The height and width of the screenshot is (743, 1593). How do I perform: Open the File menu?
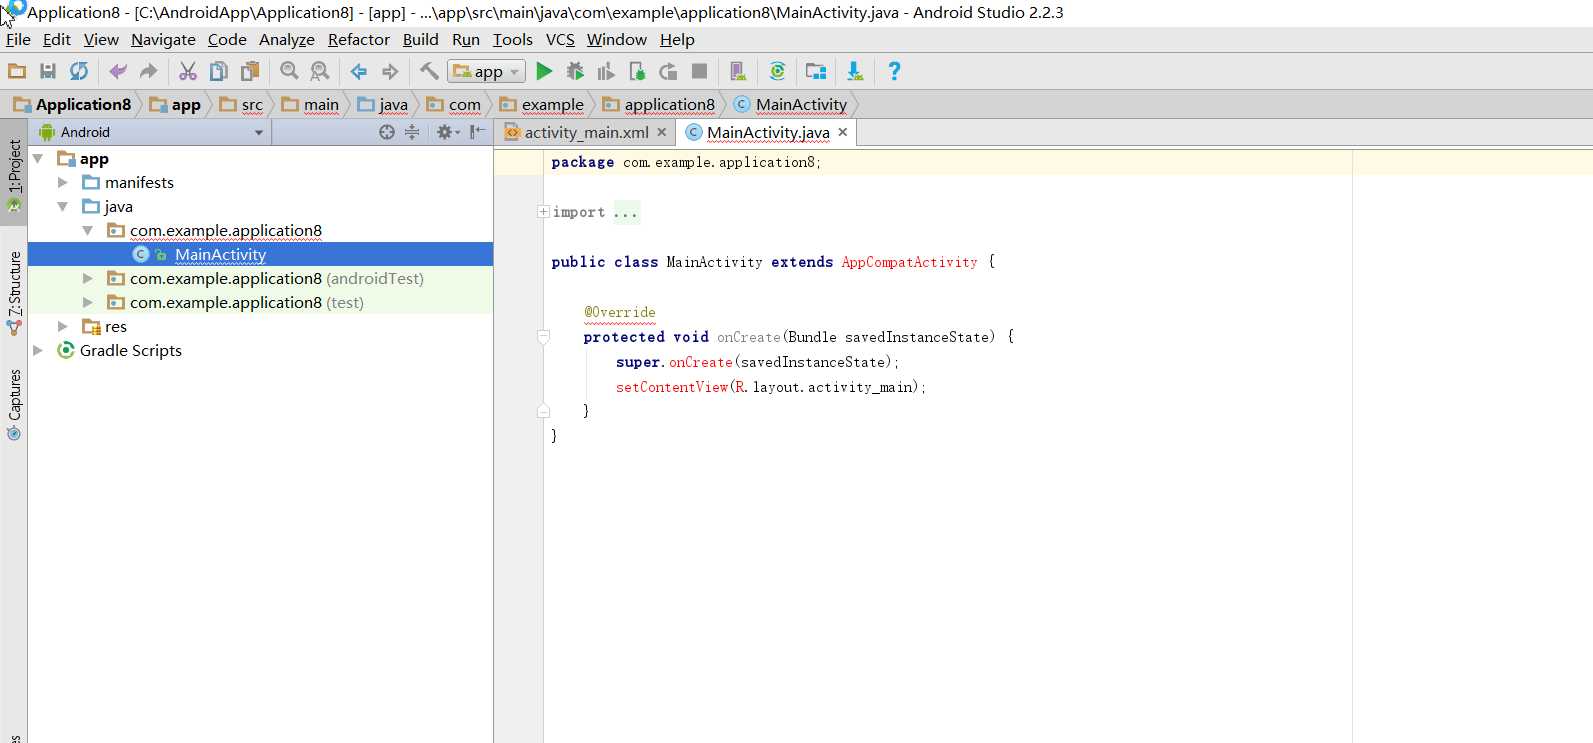point(18,40)
